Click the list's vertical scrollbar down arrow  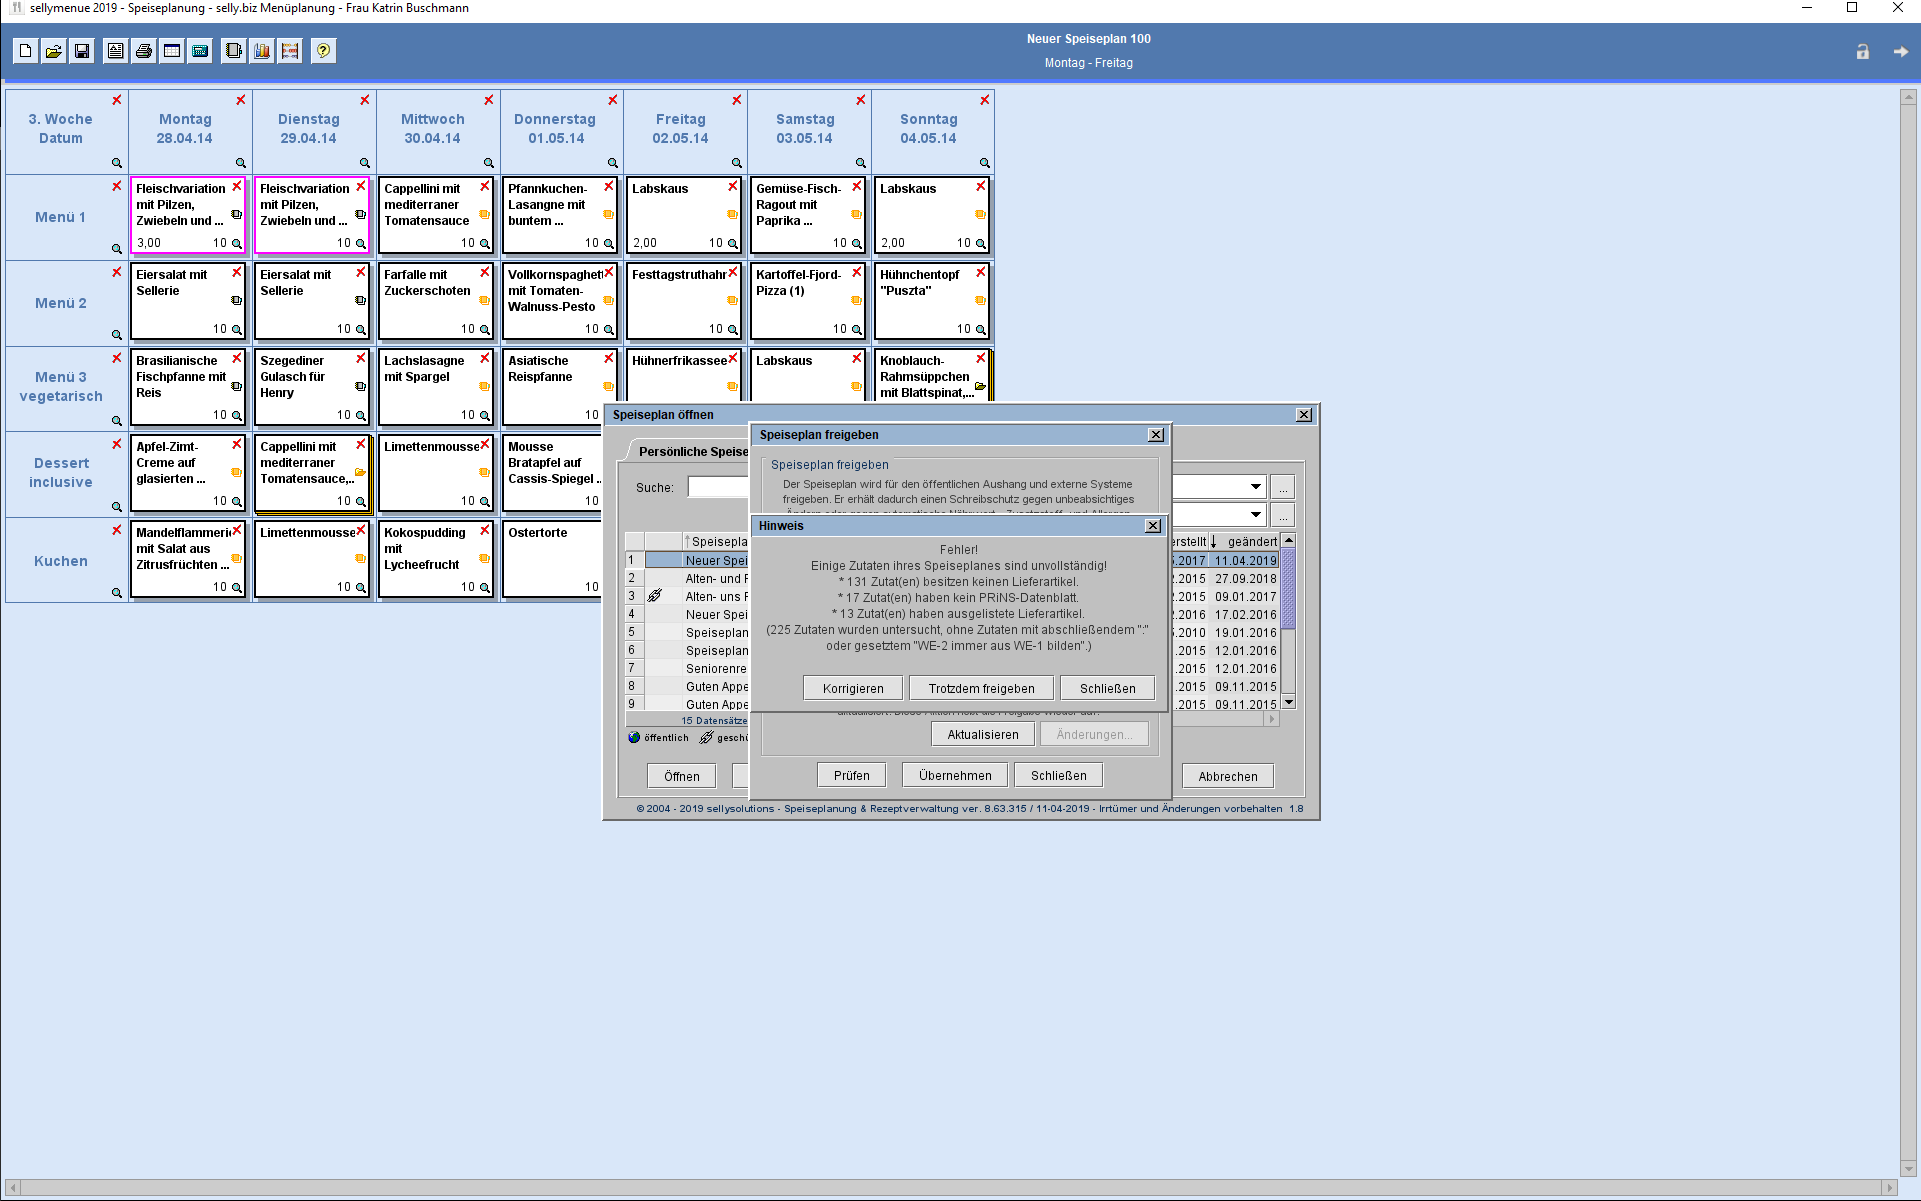point(1289,702)
